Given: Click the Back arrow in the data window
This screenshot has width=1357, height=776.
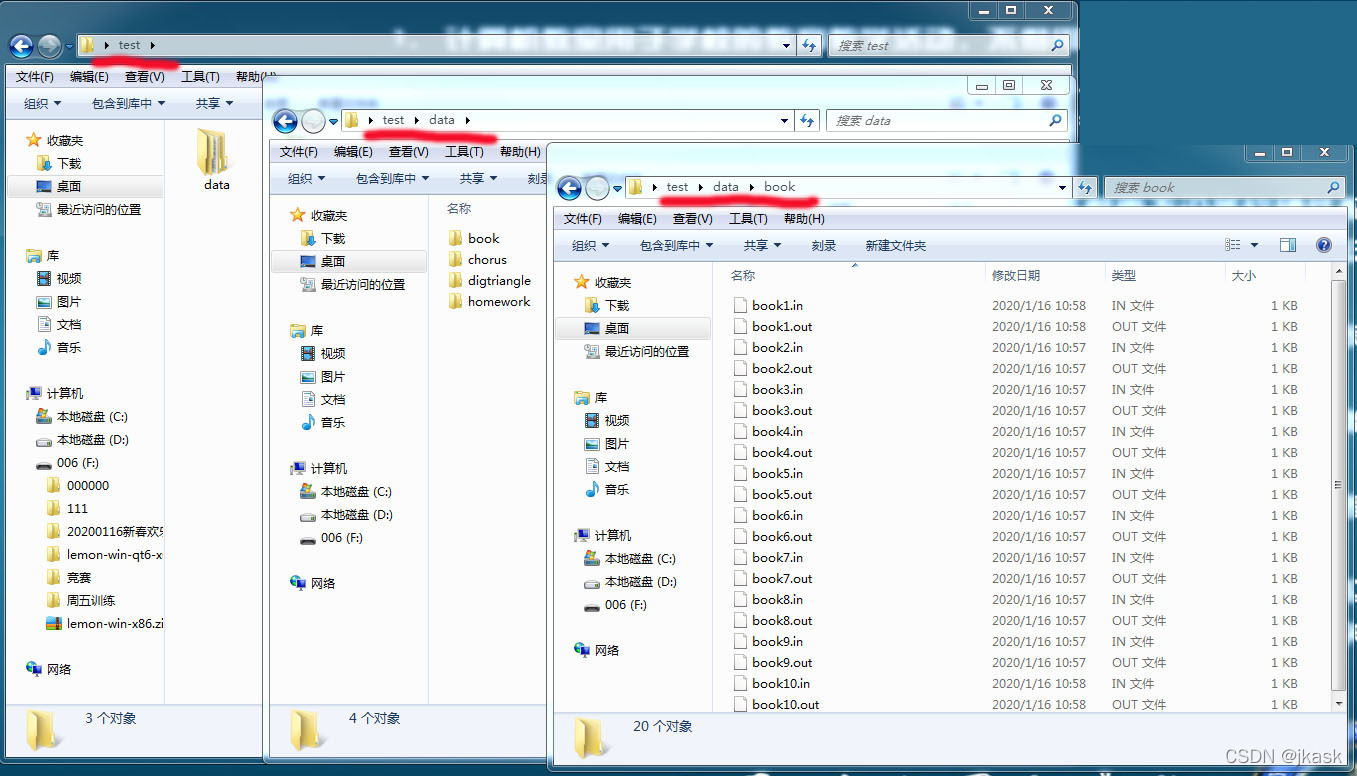Looking at the screenshot, I should [285, 122].
